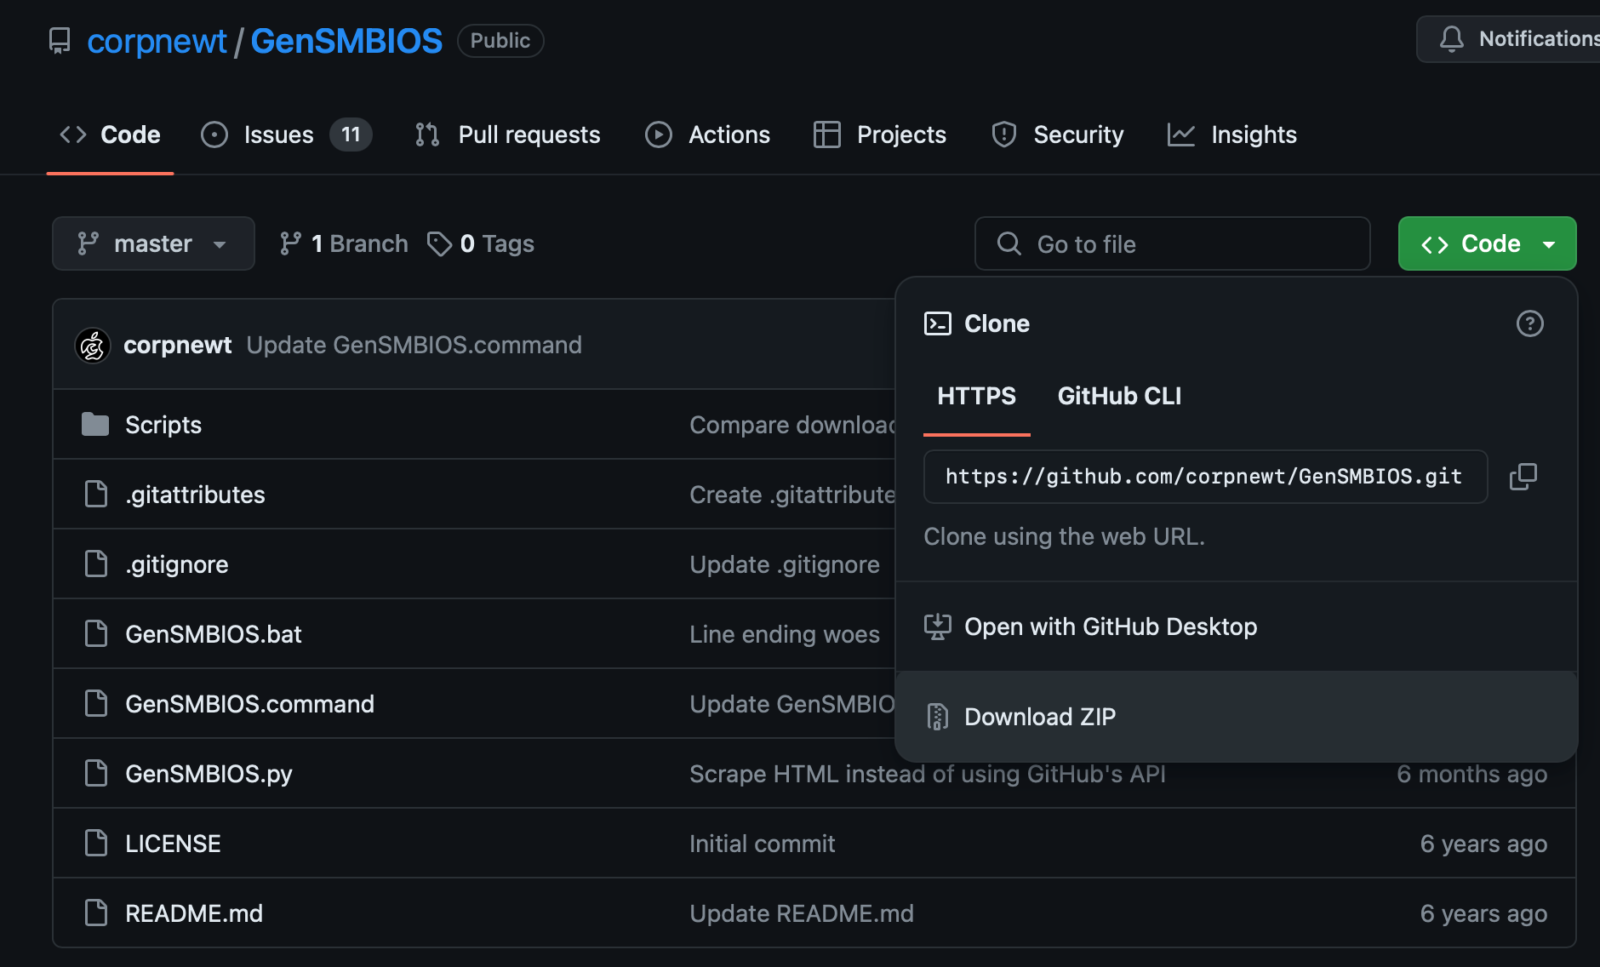
Task: Click the clone URL text field
Action: (x=1204, y=477)
